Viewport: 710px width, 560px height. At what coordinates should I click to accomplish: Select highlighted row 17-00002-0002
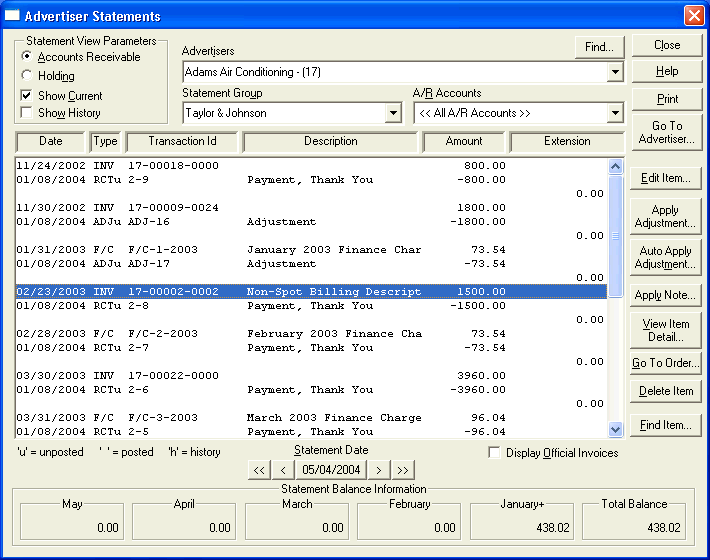coord(311,292)
